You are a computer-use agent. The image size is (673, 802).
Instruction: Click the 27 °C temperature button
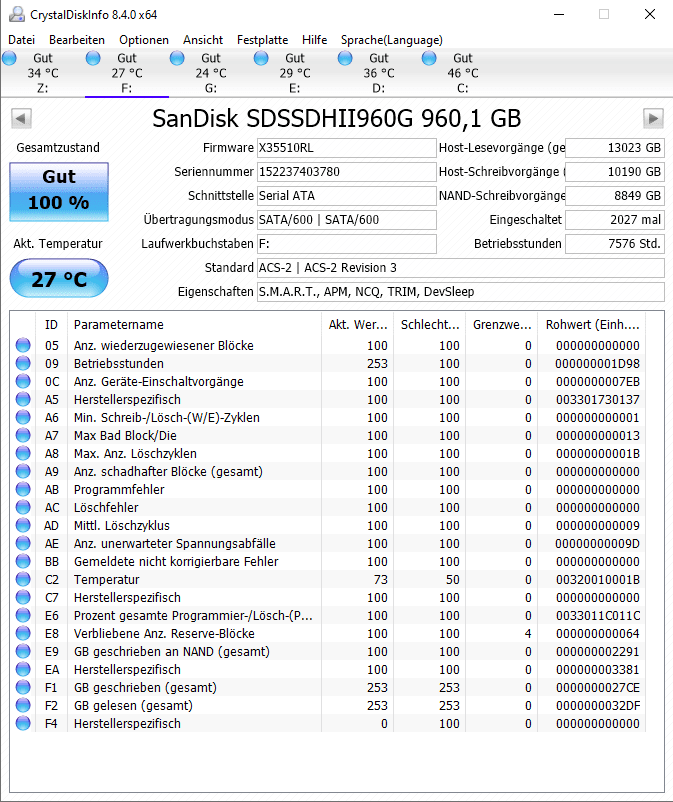[58, 278]
